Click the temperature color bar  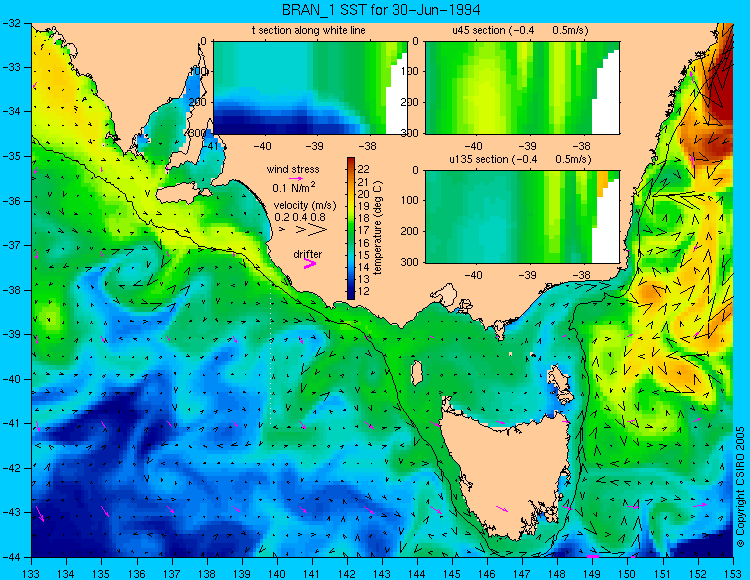point(351,229)
